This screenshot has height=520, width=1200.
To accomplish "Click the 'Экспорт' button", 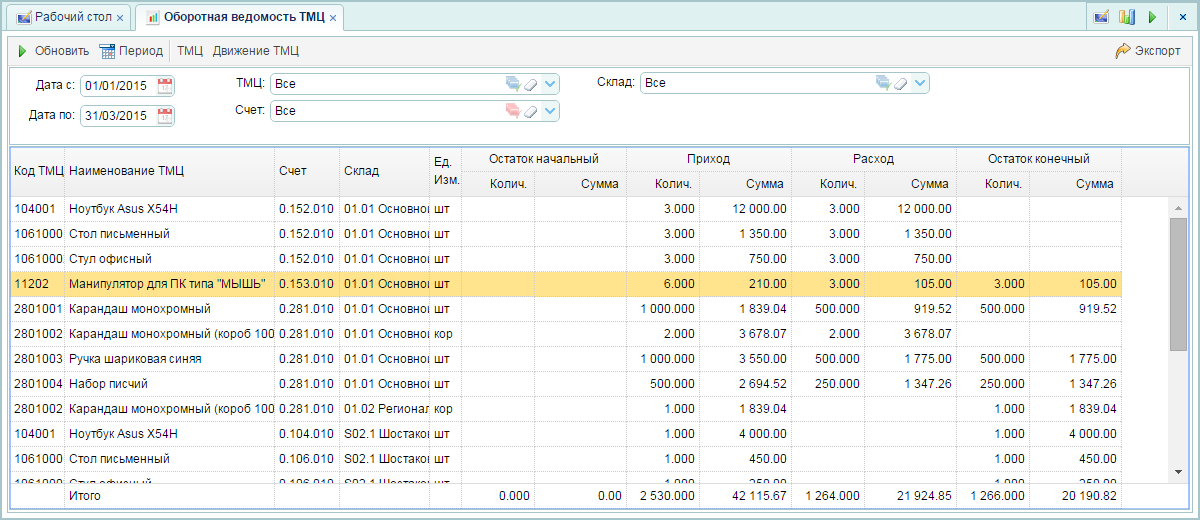I will point(1148,50).
